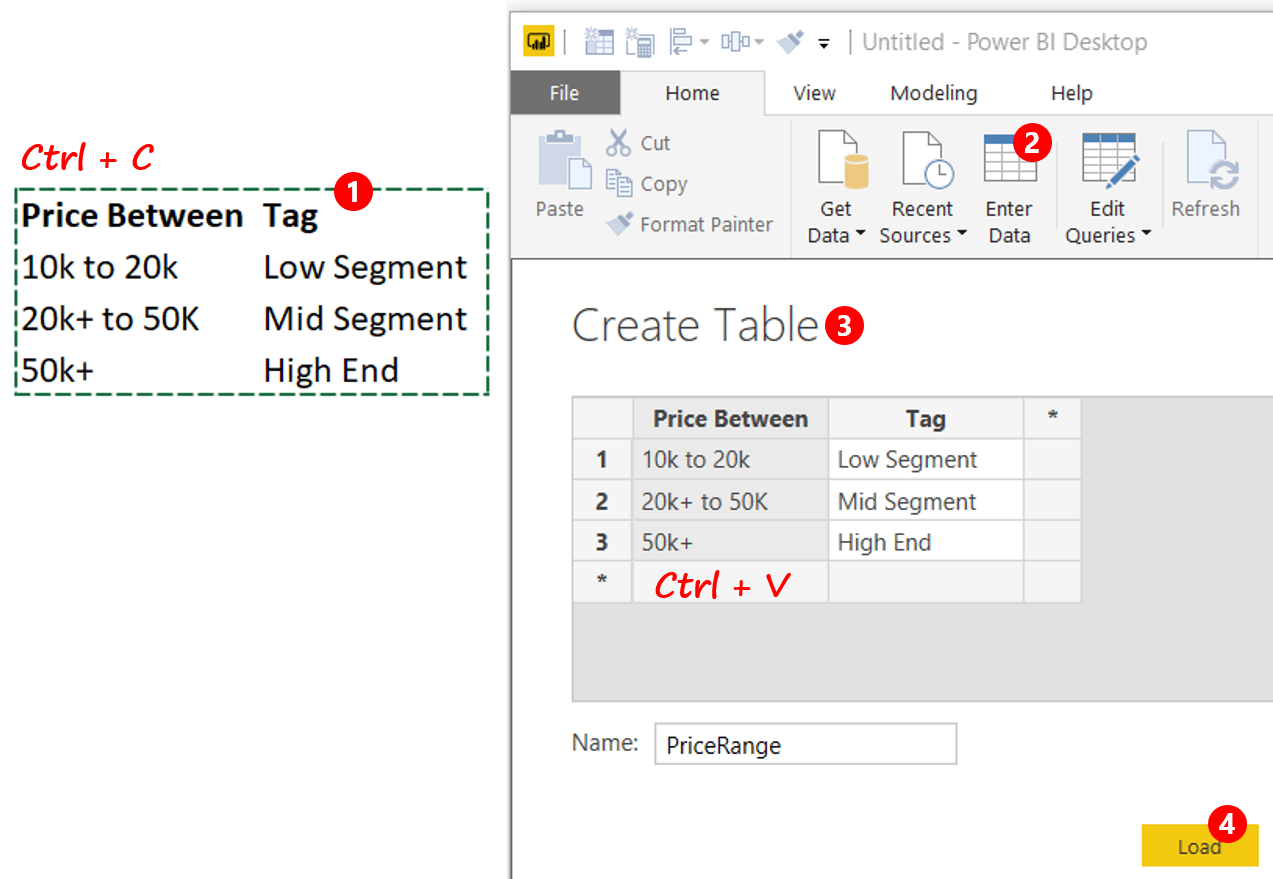Click the Load button
The height and width of the screenshot is (879, 1273).
[x=1199, y=845]
